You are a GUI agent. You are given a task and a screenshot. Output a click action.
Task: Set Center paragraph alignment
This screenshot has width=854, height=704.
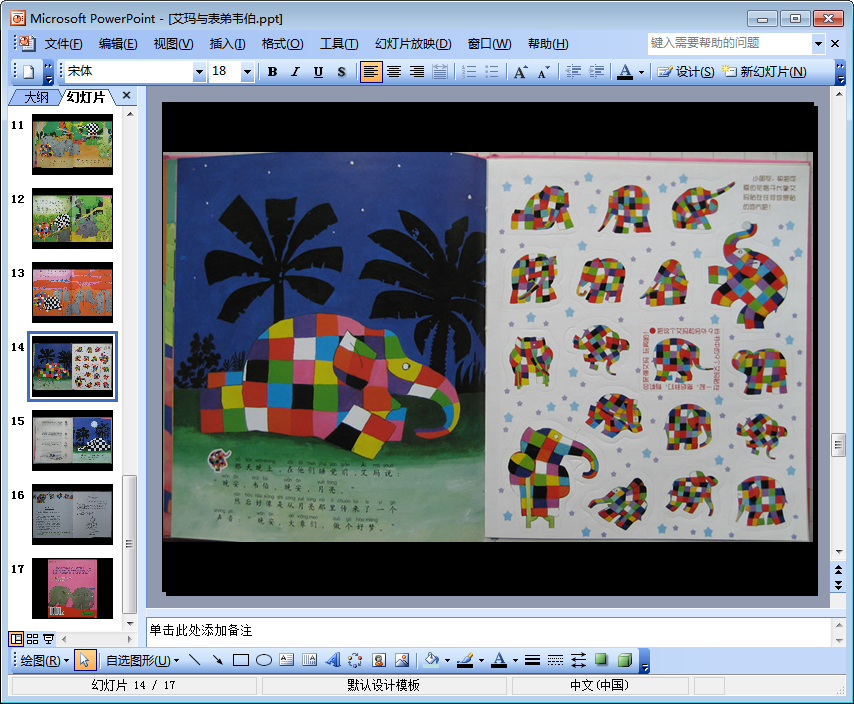394,72
